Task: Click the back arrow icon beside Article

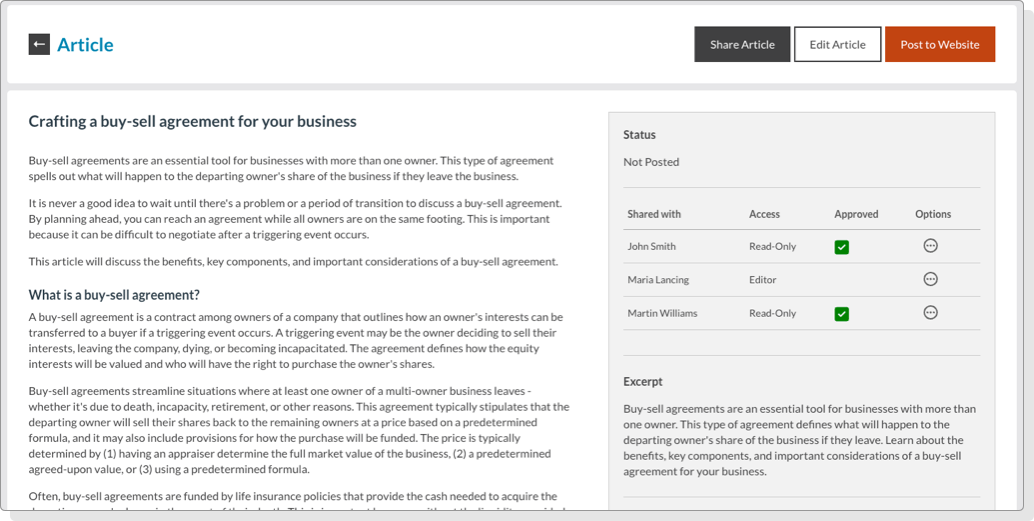Action: tap(39, 44)
